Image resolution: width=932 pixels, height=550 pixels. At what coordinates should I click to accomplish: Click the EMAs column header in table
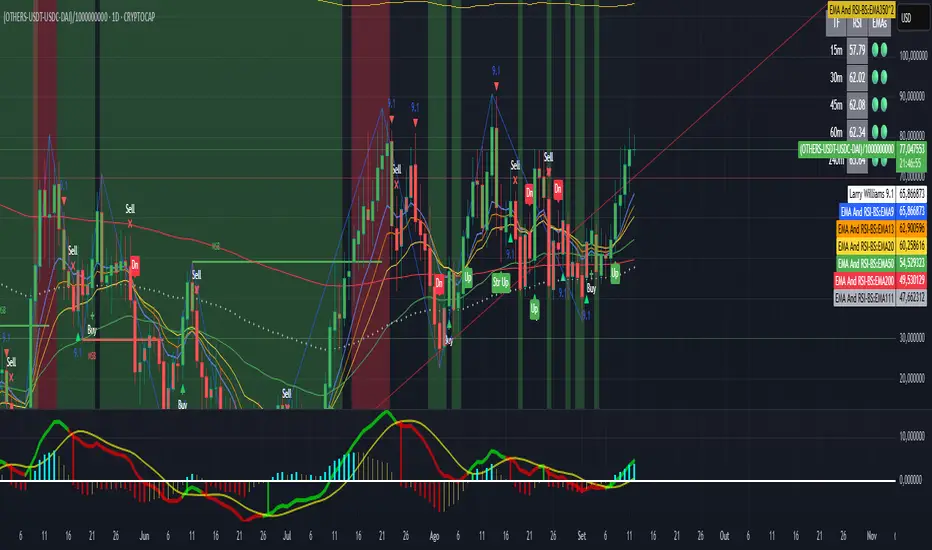[879, 24]
